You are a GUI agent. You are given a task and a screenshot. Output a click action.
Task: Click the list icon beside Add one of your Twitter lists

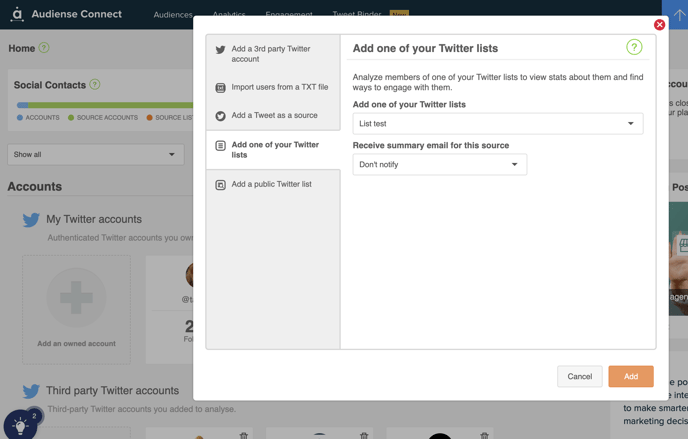pyautogui.click(x=220, y=145)
